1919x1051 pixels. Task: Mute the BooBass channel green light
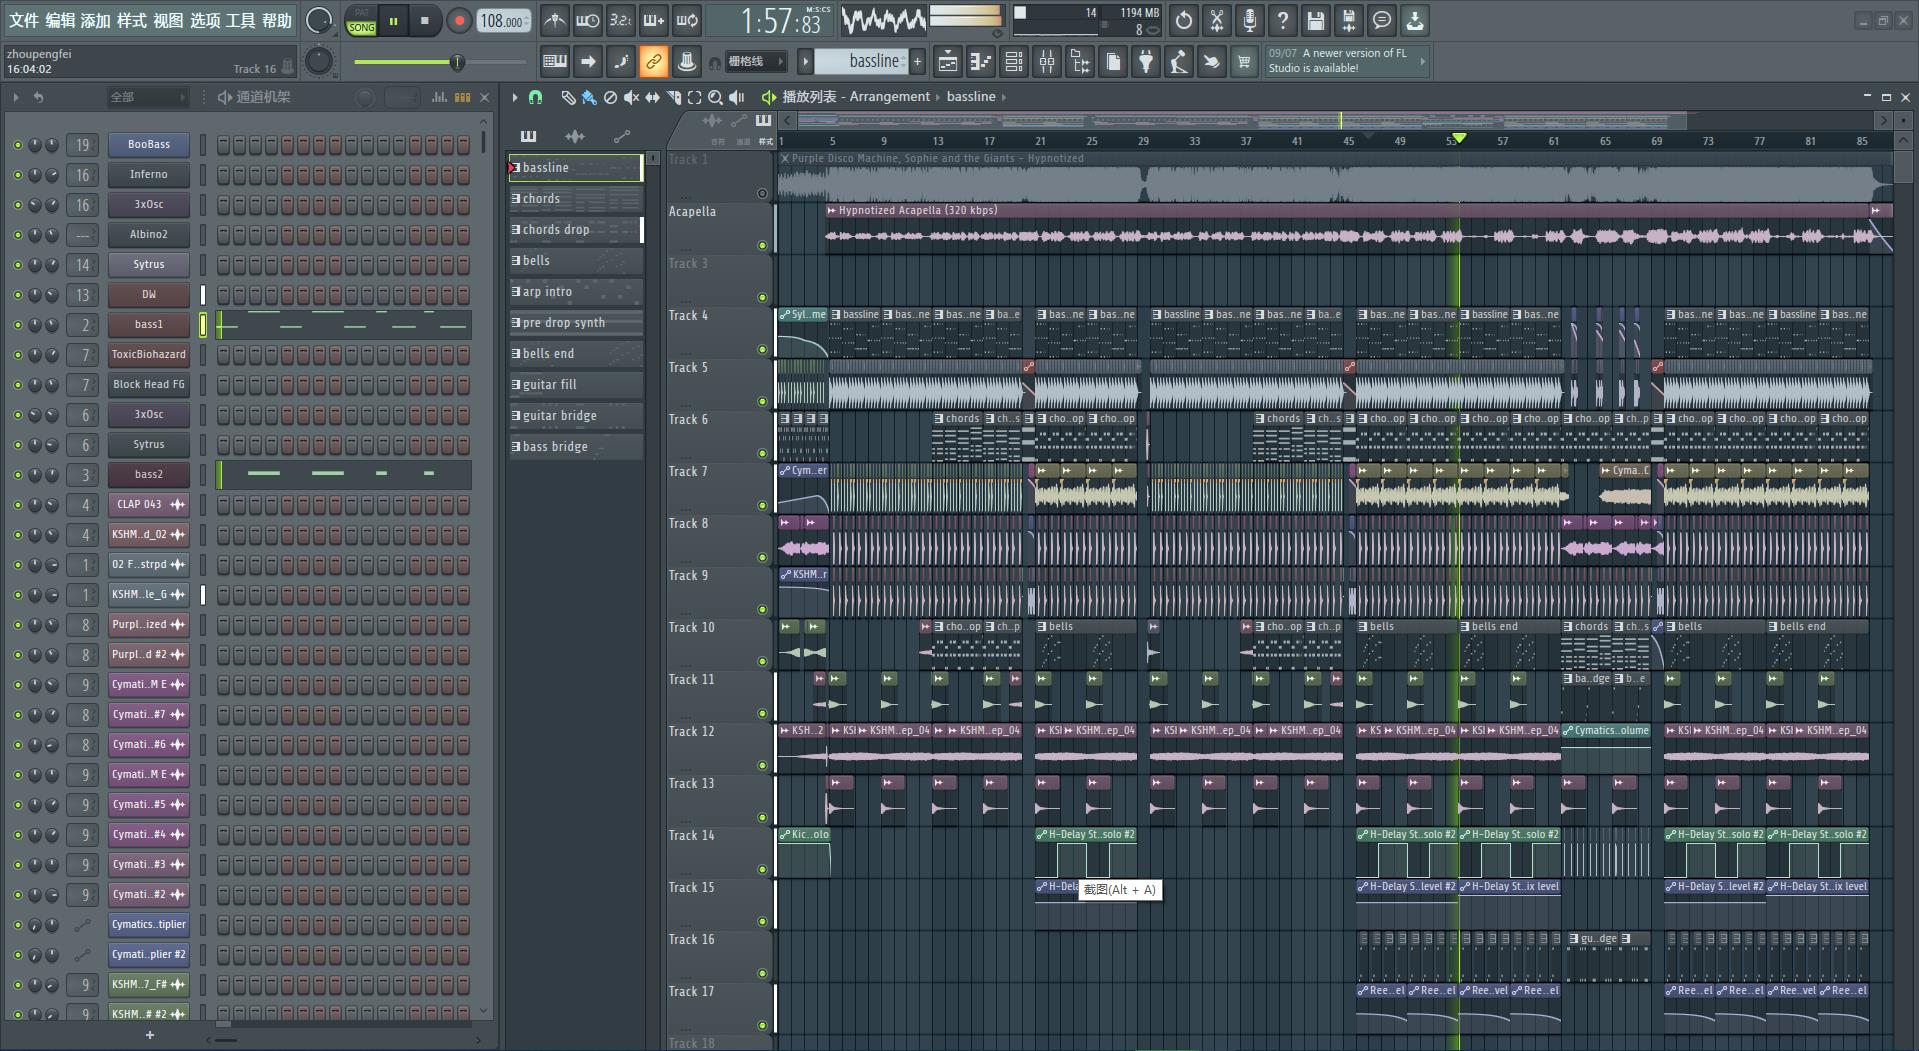coord(17,145)
